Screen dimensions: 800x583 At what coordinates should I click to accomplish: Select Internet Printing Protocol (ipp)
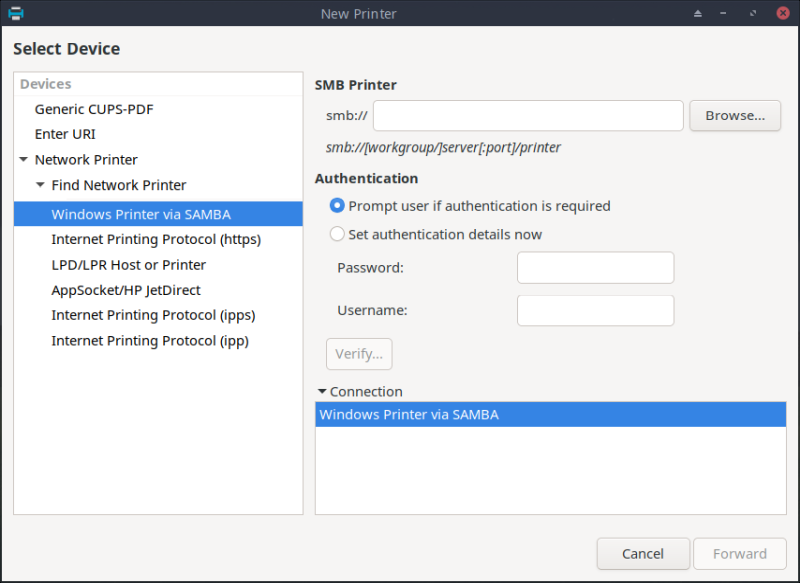coord(150,341)
